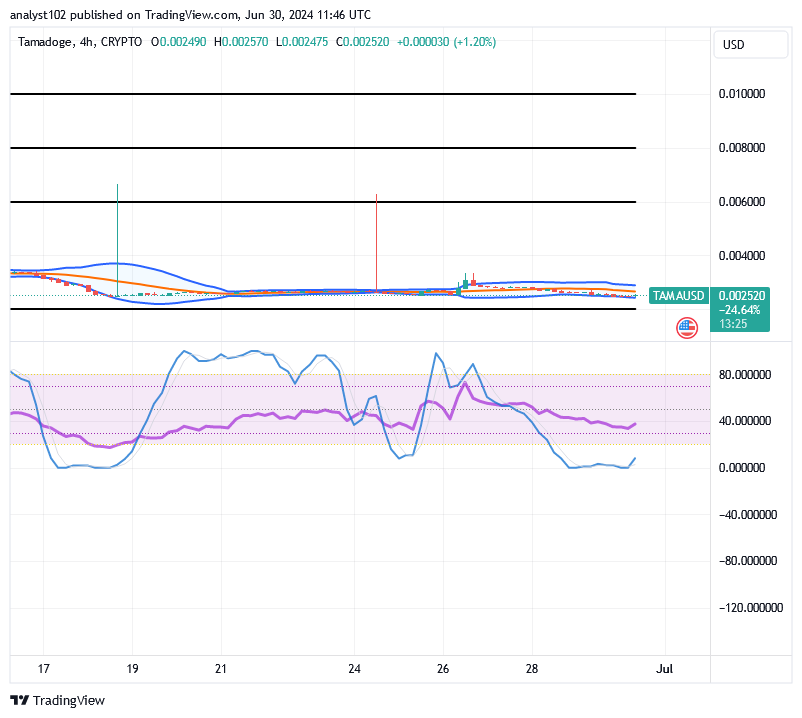Viewport: 802px width, 718px height.
Task: Open the USD currency selector
Action: click(x=750, y=44)
